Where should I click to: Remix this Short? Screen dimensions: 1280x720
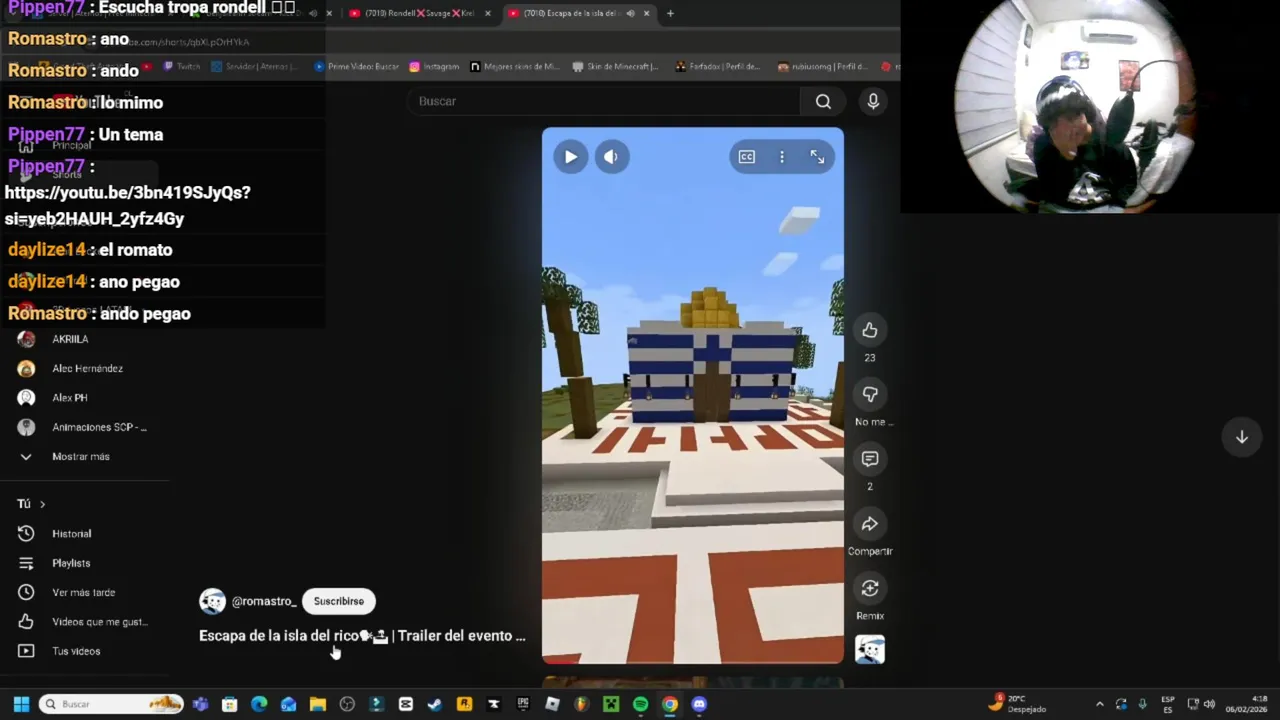point(870,588)
